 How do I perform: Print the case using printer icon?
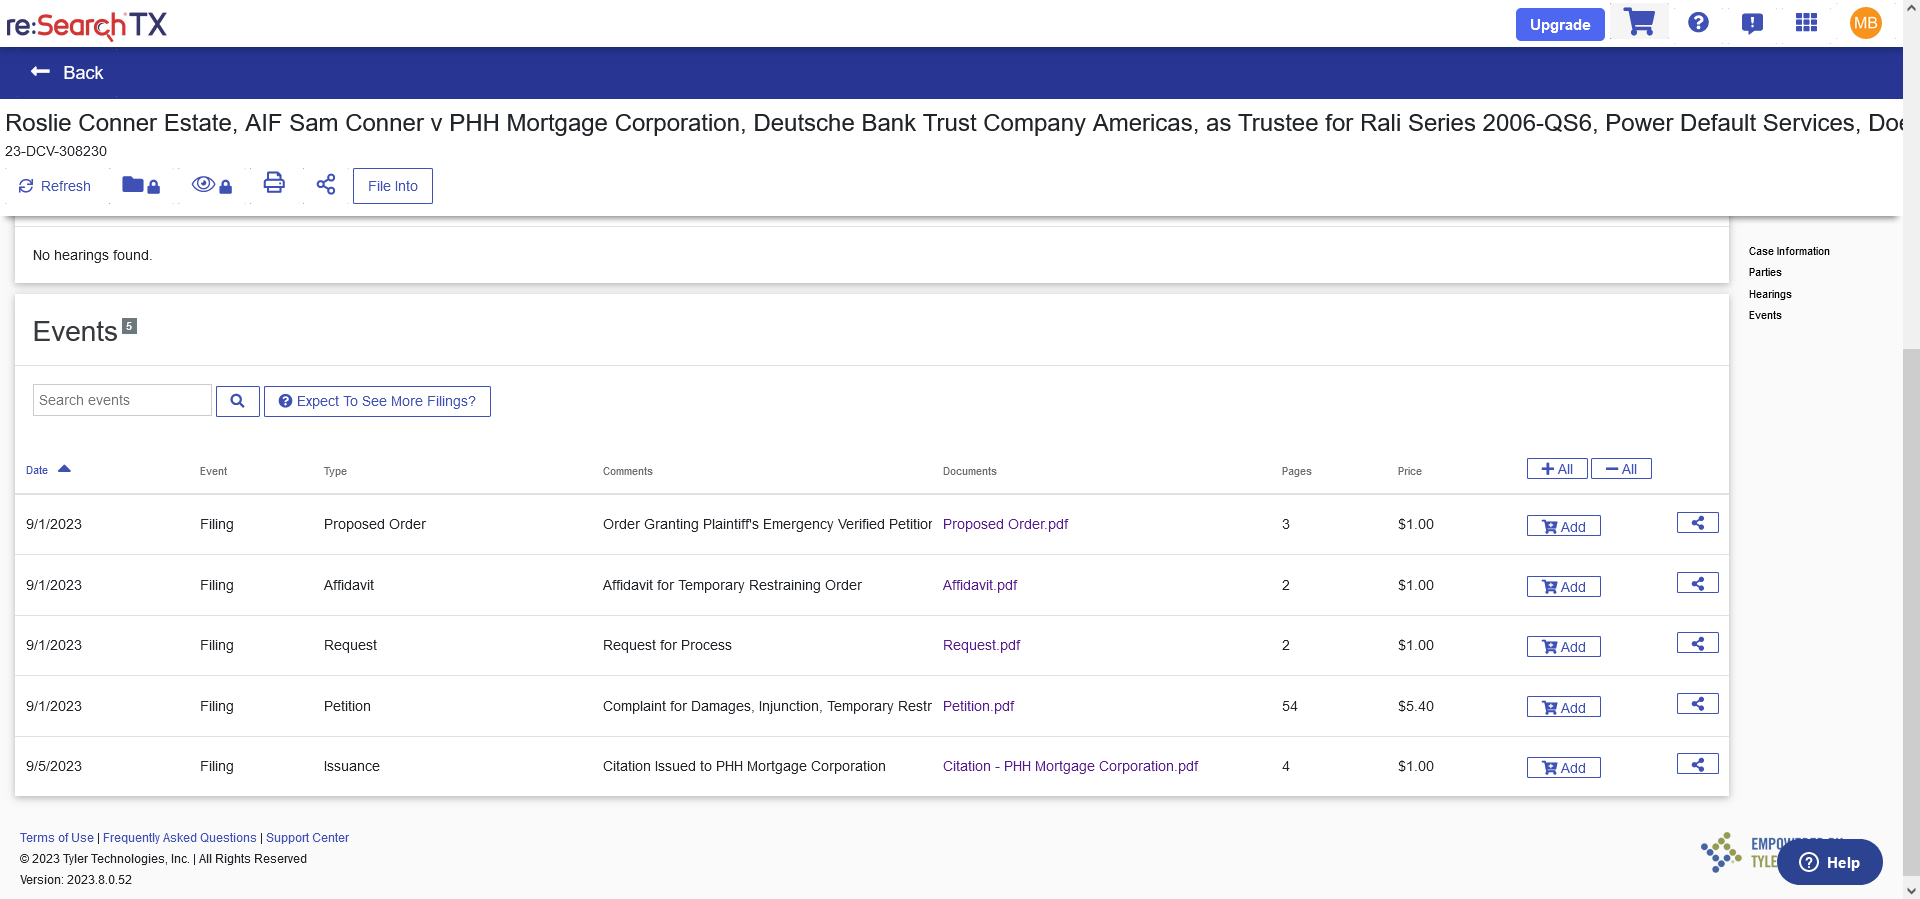[x=274, y=183]
